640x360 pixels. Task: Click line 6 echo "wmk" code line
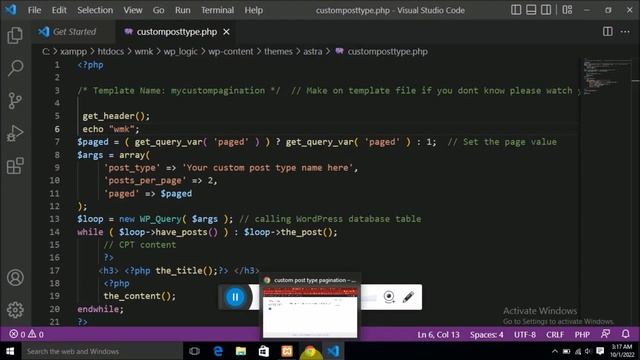pyautogui.click(x=111, y=129)
